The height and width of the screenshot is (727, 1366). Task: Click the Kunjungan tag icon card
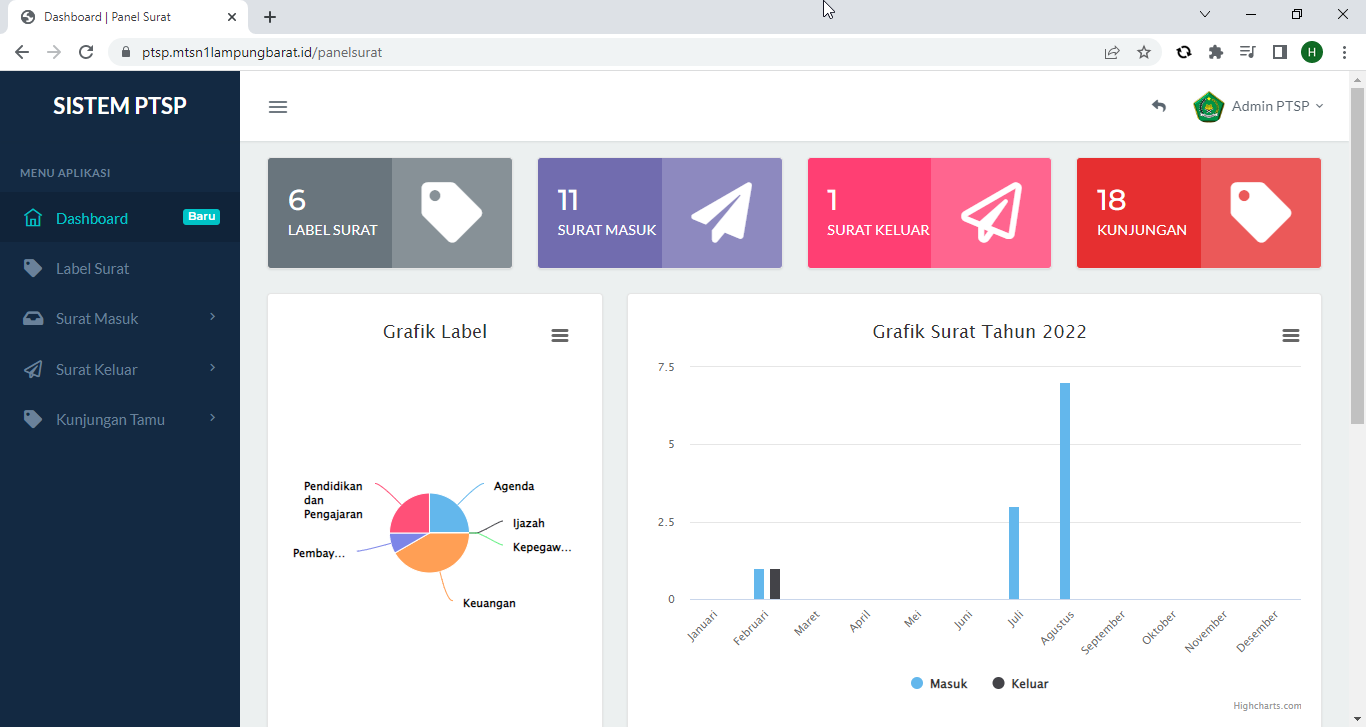tap(1260, 213)
